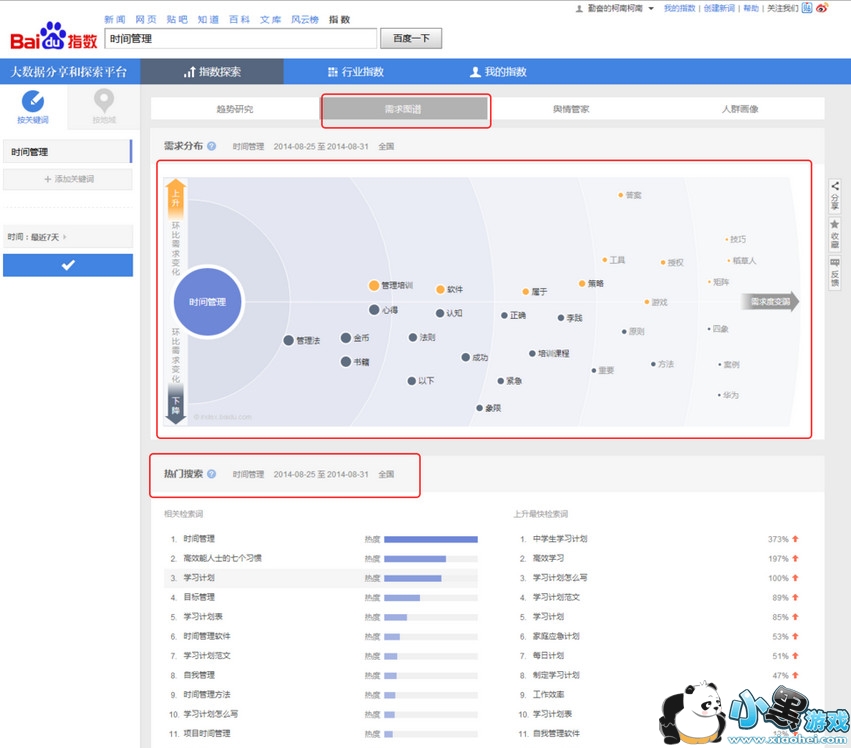Click 自我管理 in related search list
The width and height of the screenshot is (851, 748).
[x=199, y=675]
